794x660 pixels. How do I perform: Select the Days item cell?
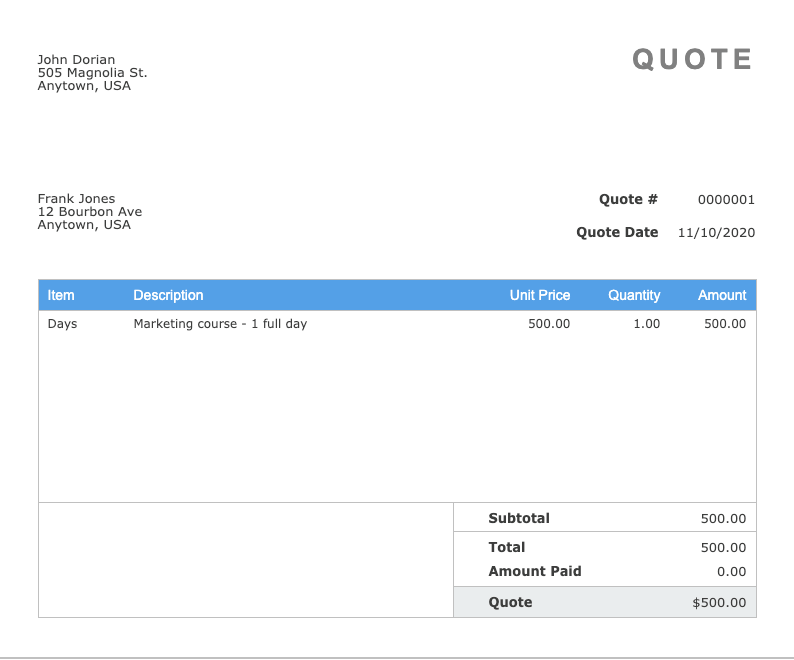pyautogui.click(x=62, y=324)
